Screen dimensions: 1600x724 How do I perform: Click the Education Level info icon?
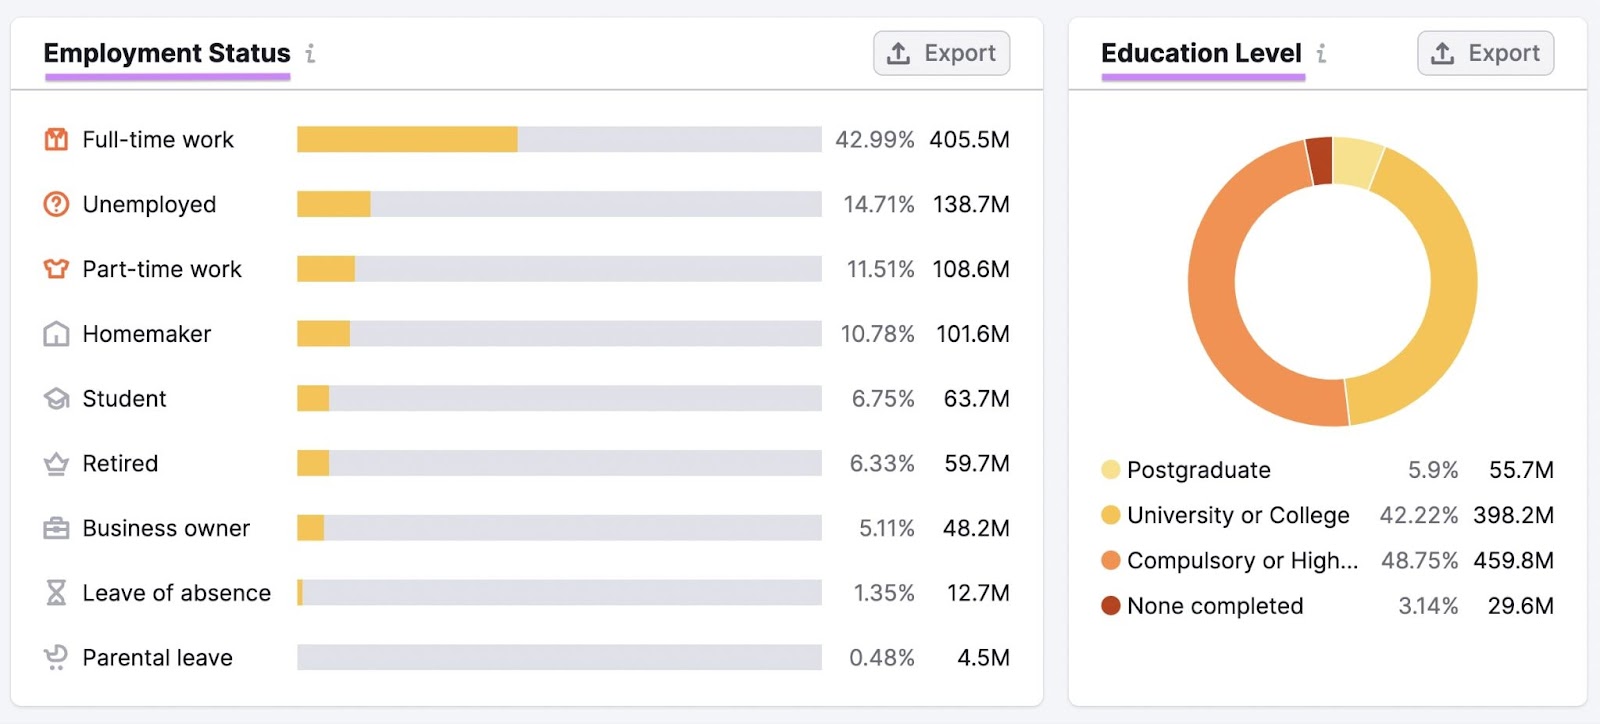(1322, 55)
